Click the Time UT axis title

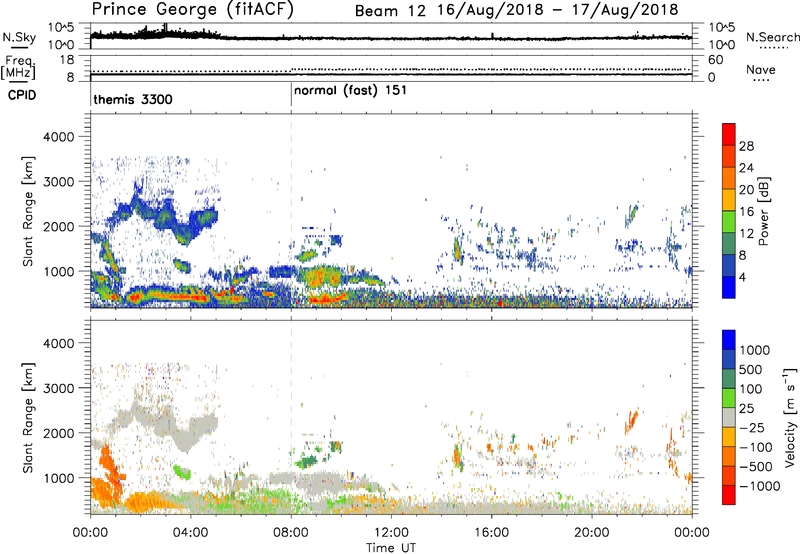click(391, 548)
